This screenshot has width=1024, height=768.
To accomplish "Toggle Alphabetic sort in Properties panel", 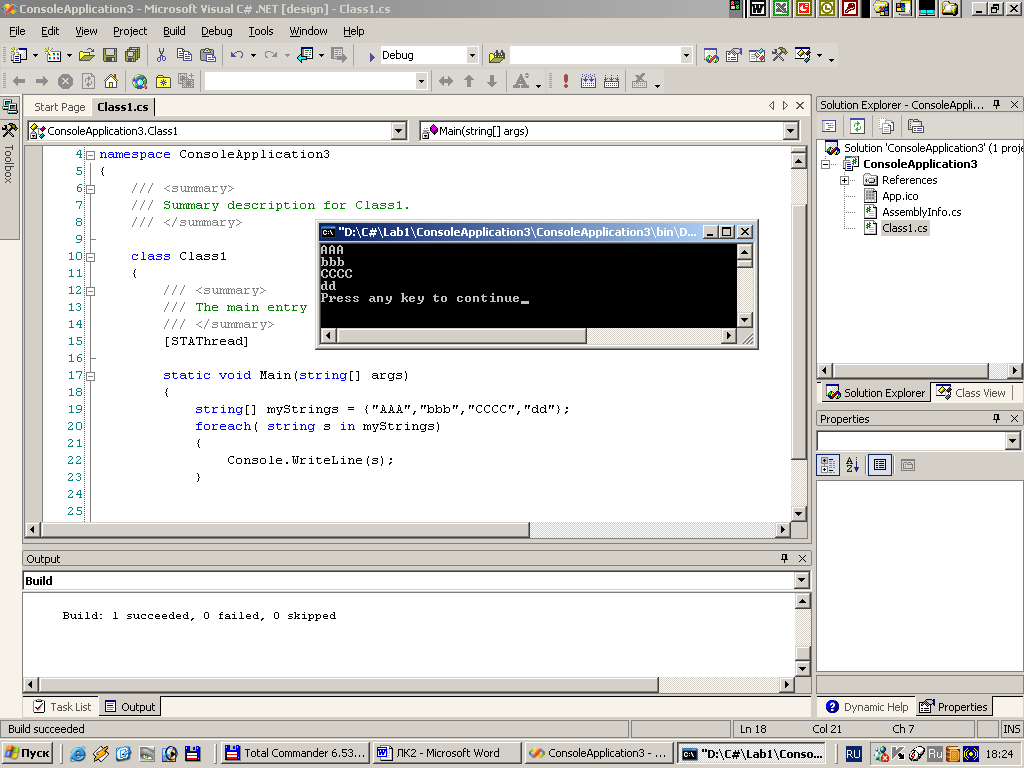I will pyautogui.click(x=852, y=465).
